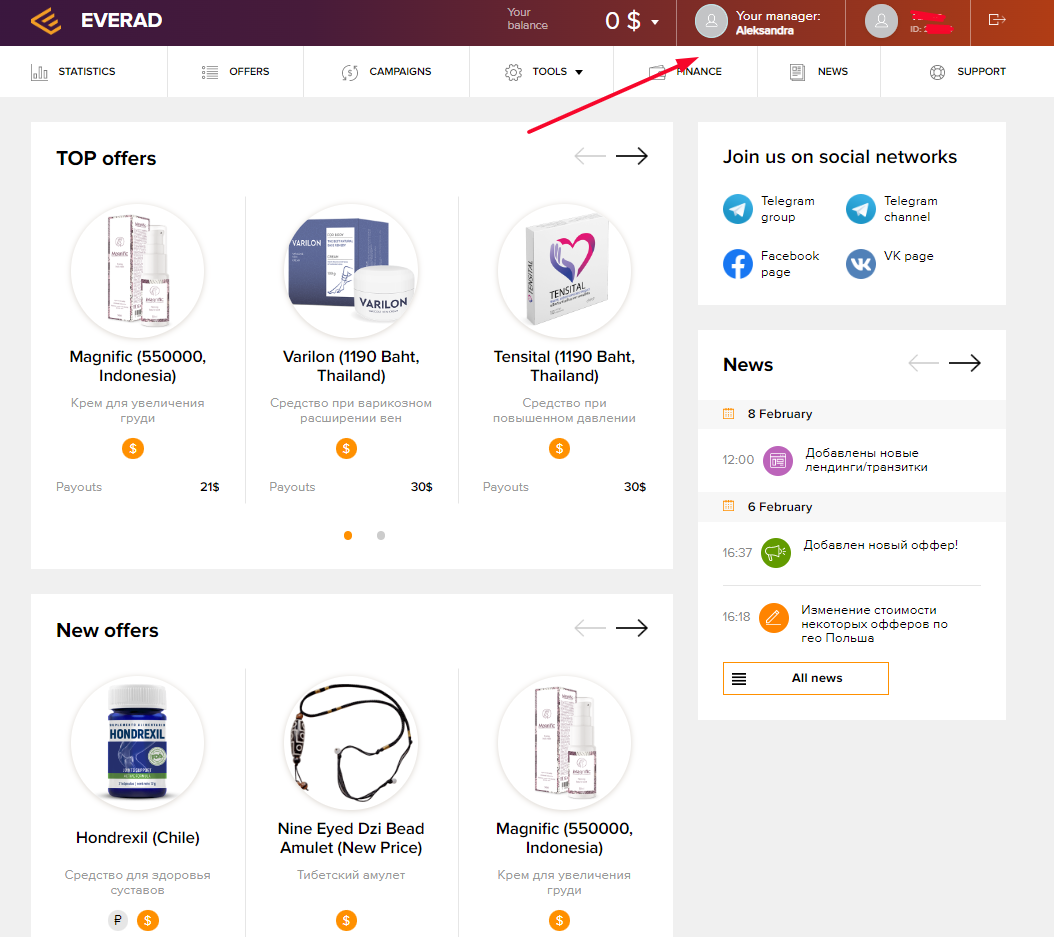Open news 'Добавлен новый оффер!'
Image resolution: width=1054 pixels, height=937 pixels.
881,545
